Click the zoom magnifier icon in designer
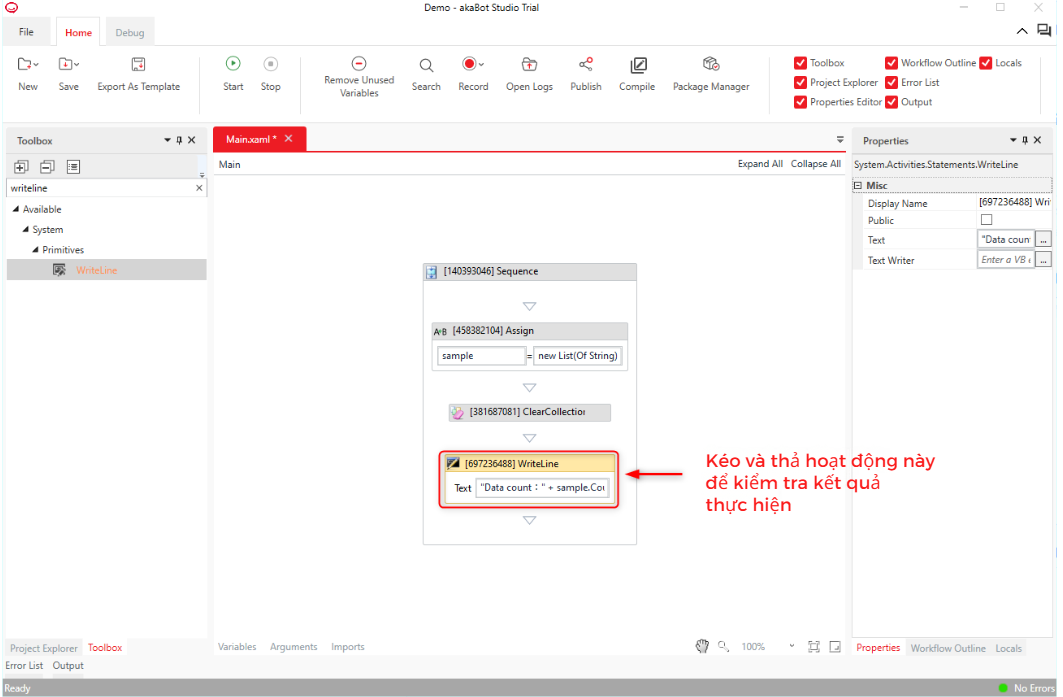1063x697 pixels. [723, 646]
